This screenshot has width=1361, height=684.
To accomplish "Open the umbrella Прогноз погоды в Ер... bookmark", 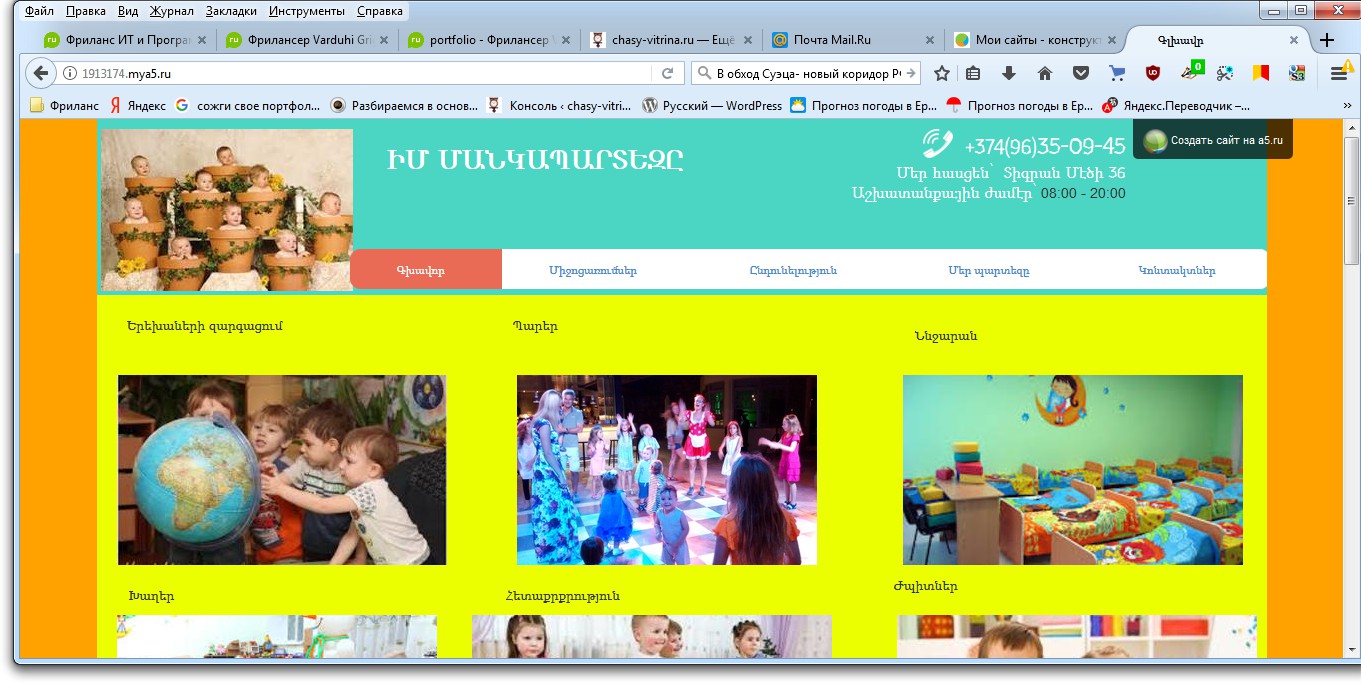I will coord(1020,105).
